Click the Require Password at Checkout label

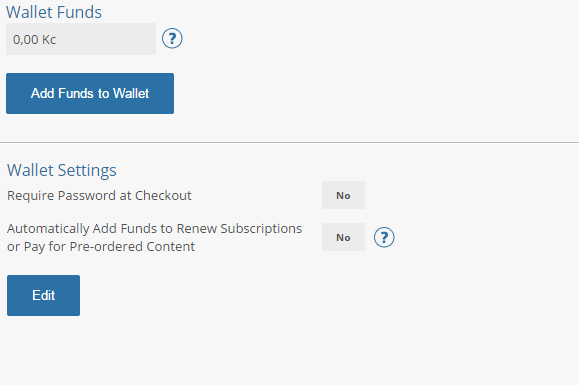click(99, 195)
